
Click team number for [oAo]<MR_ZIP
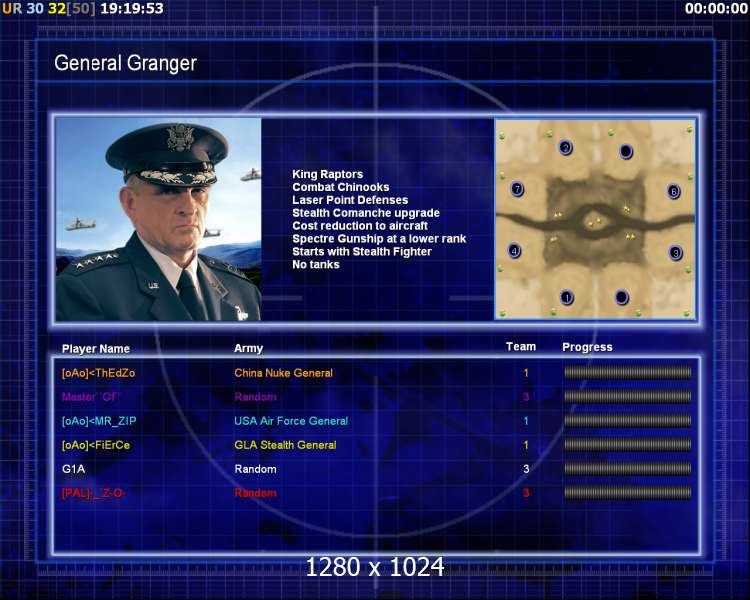[x=526, y=421]
